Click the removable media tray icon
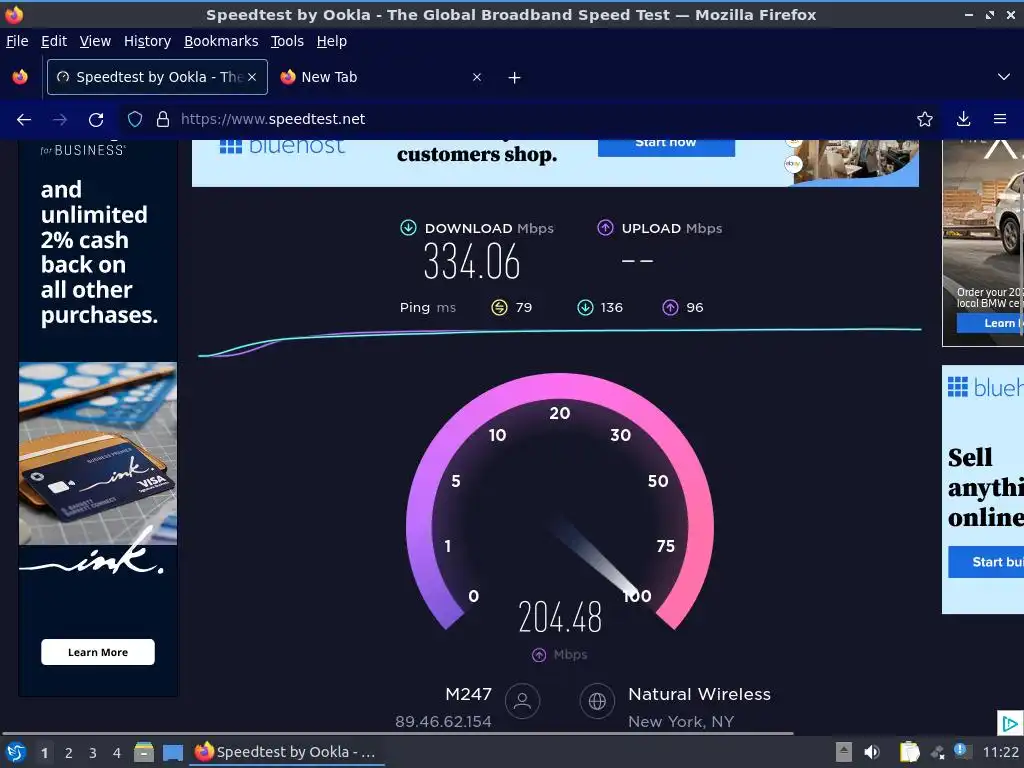Screen dimensions: 1024x768 point(844,752)
